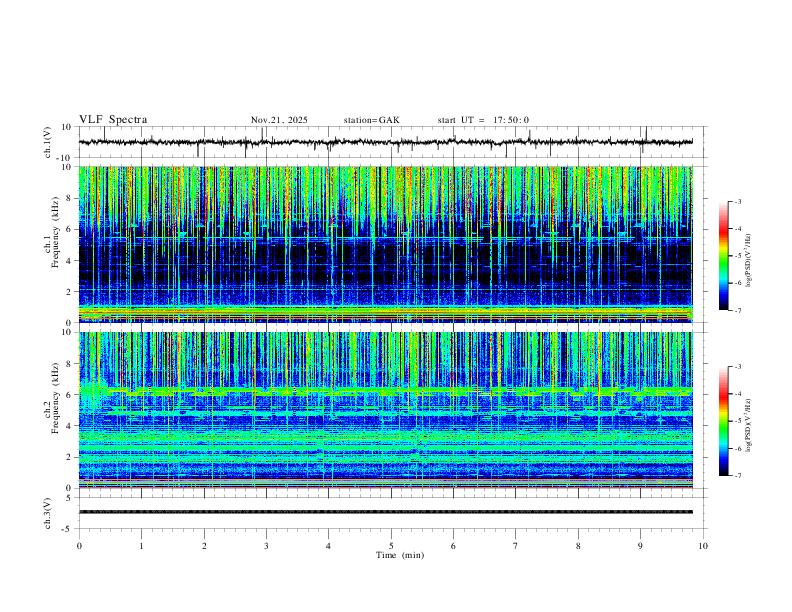
Task: Click the 'VLF Spectra' title text
Action: 113,120
